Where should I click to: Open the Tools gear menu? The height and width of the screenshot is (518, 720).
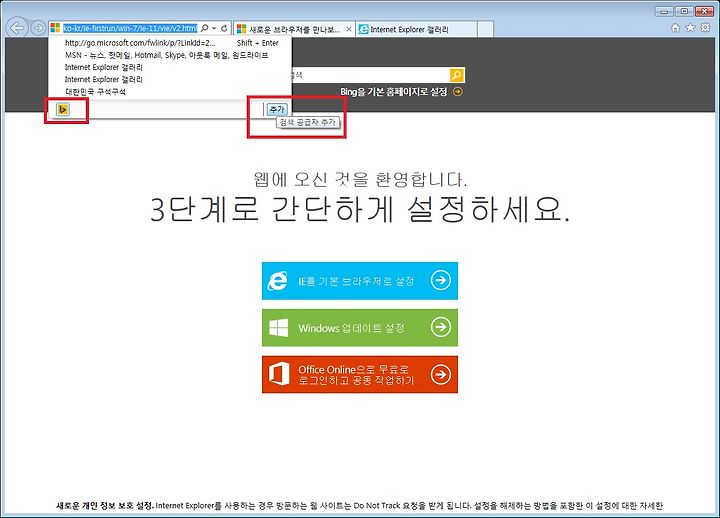coord(705,27)
